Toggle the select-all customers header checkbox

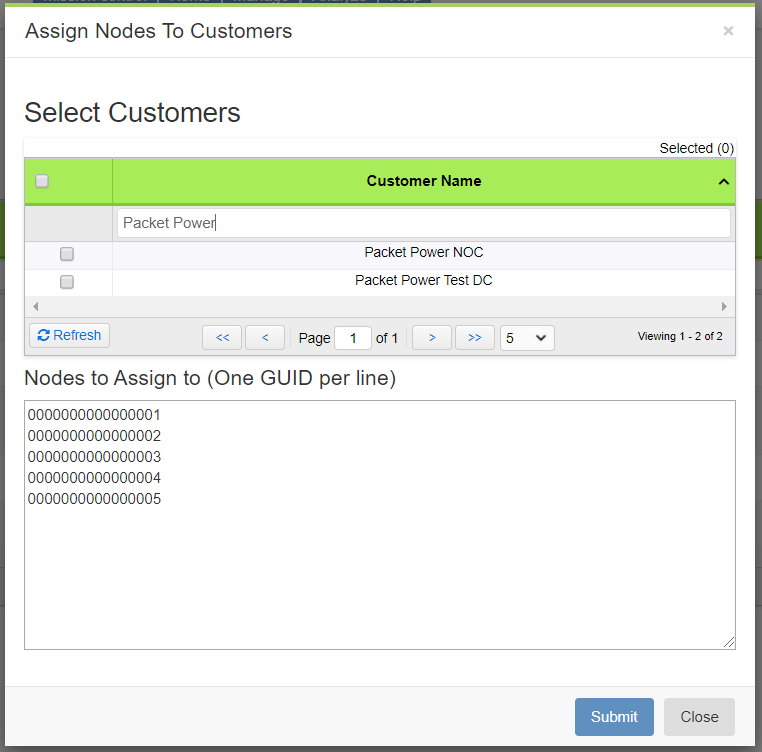42,181
